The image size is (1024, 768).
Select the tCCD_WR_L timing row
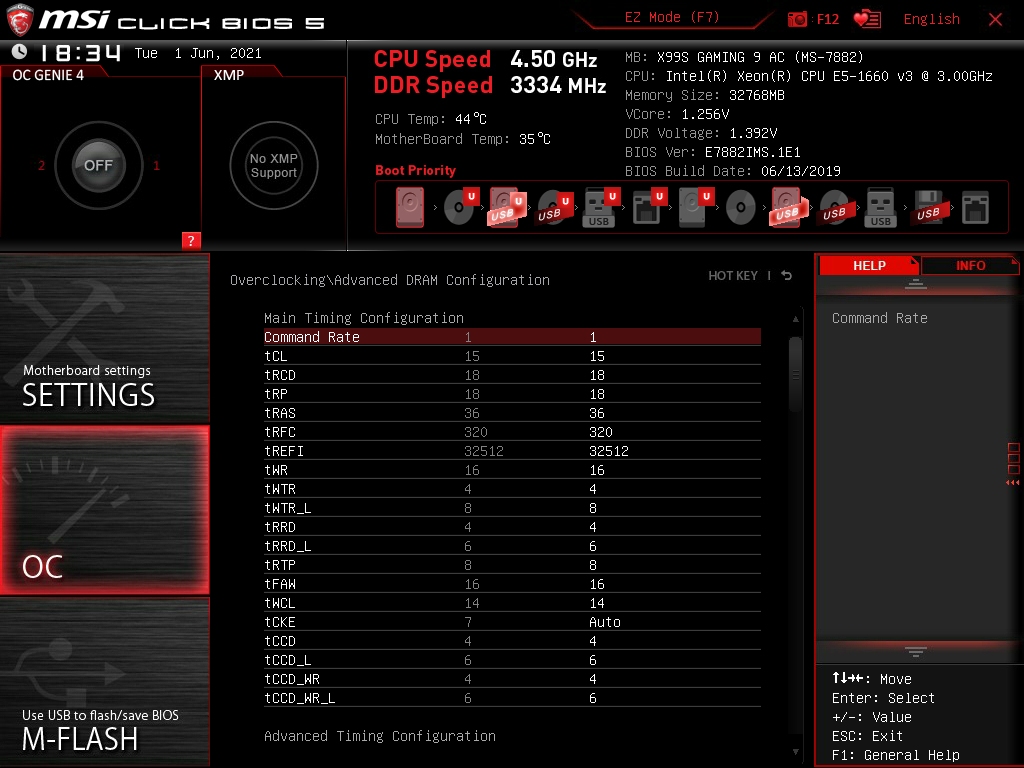(512, 697)
